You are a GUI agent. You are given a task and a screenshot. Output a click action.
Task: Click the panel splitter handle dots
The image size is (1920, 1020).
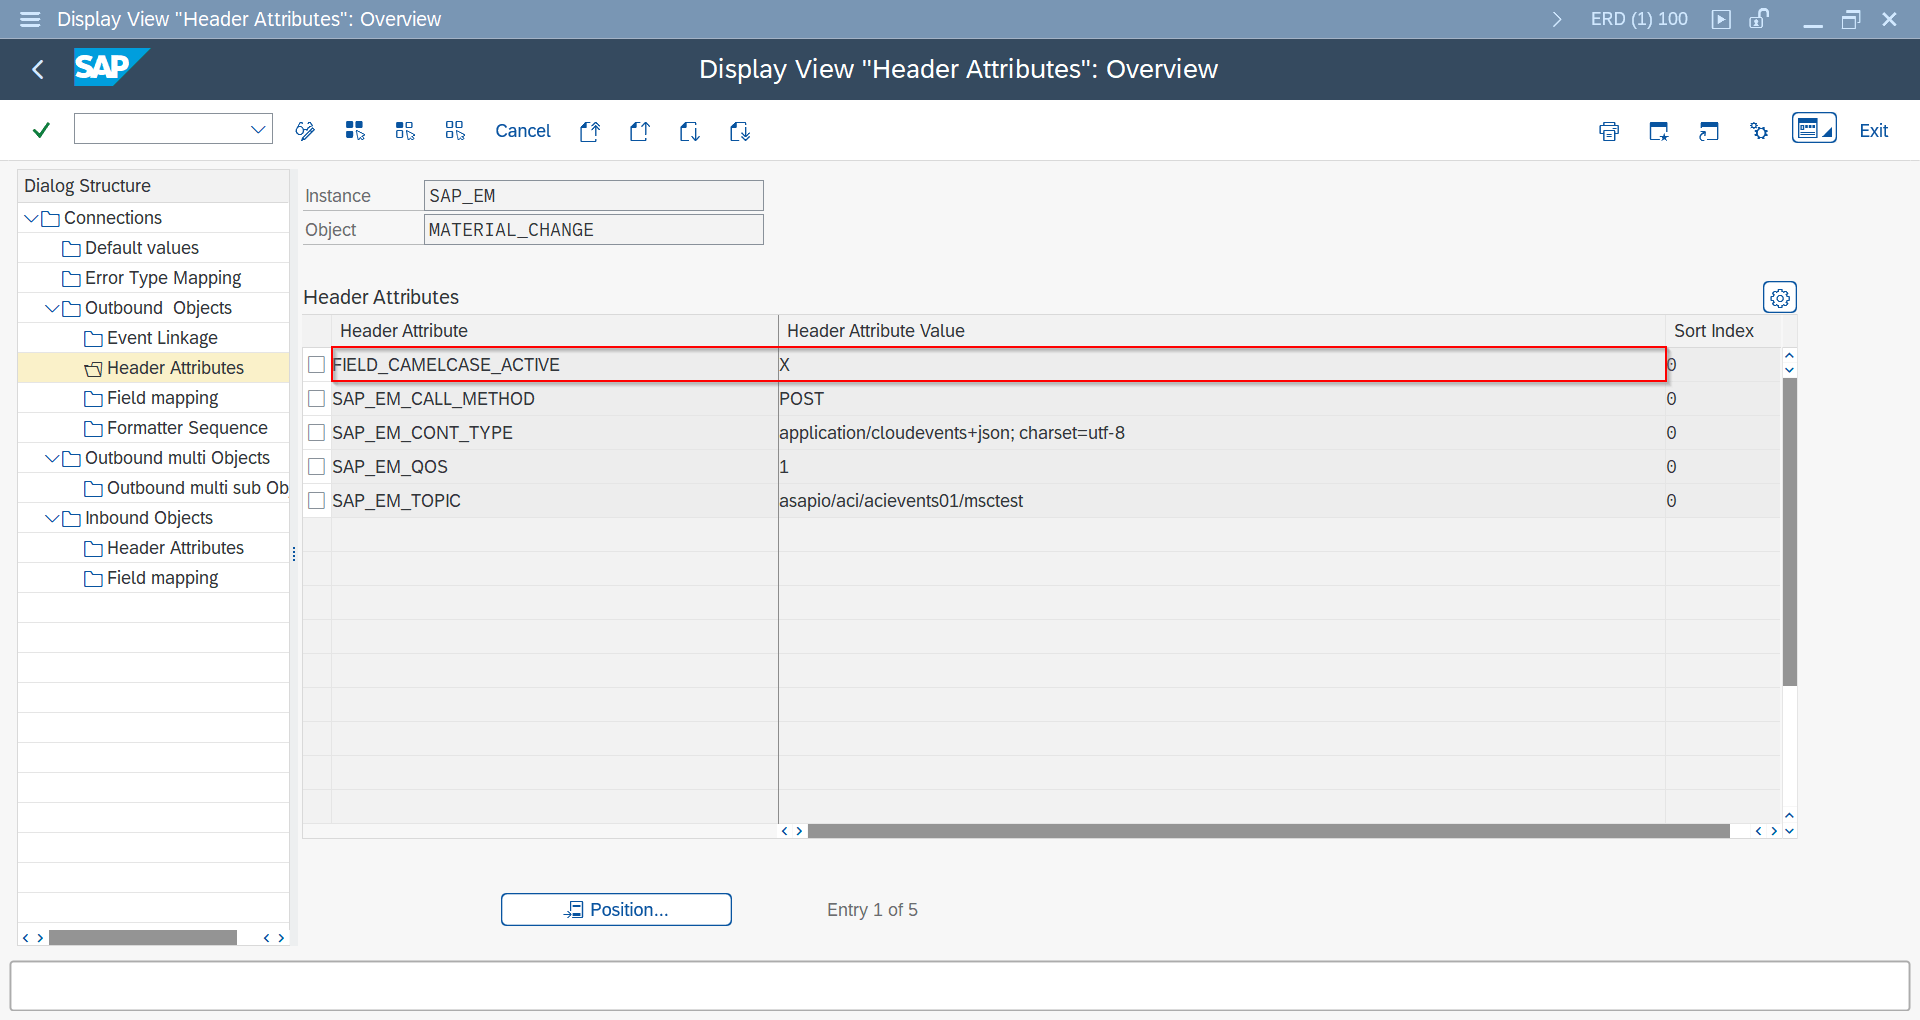pos(294,554)
